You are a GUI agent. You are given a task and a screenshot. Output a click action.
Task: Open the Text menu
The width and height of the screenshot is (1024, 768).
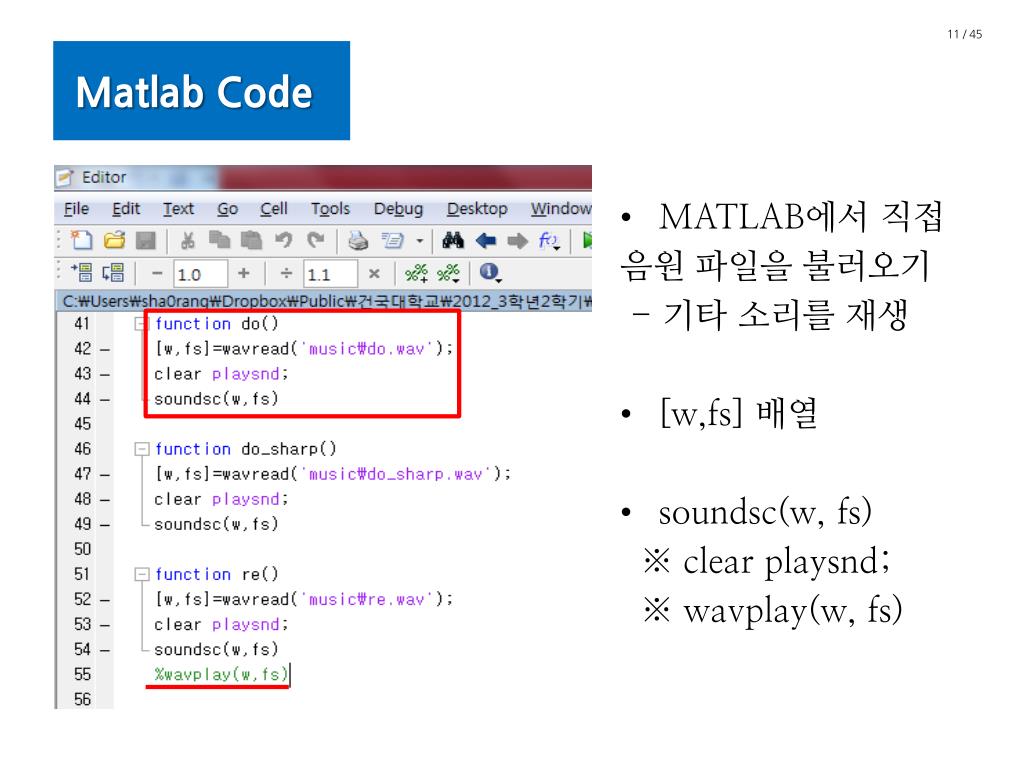(x=178, y=208)
